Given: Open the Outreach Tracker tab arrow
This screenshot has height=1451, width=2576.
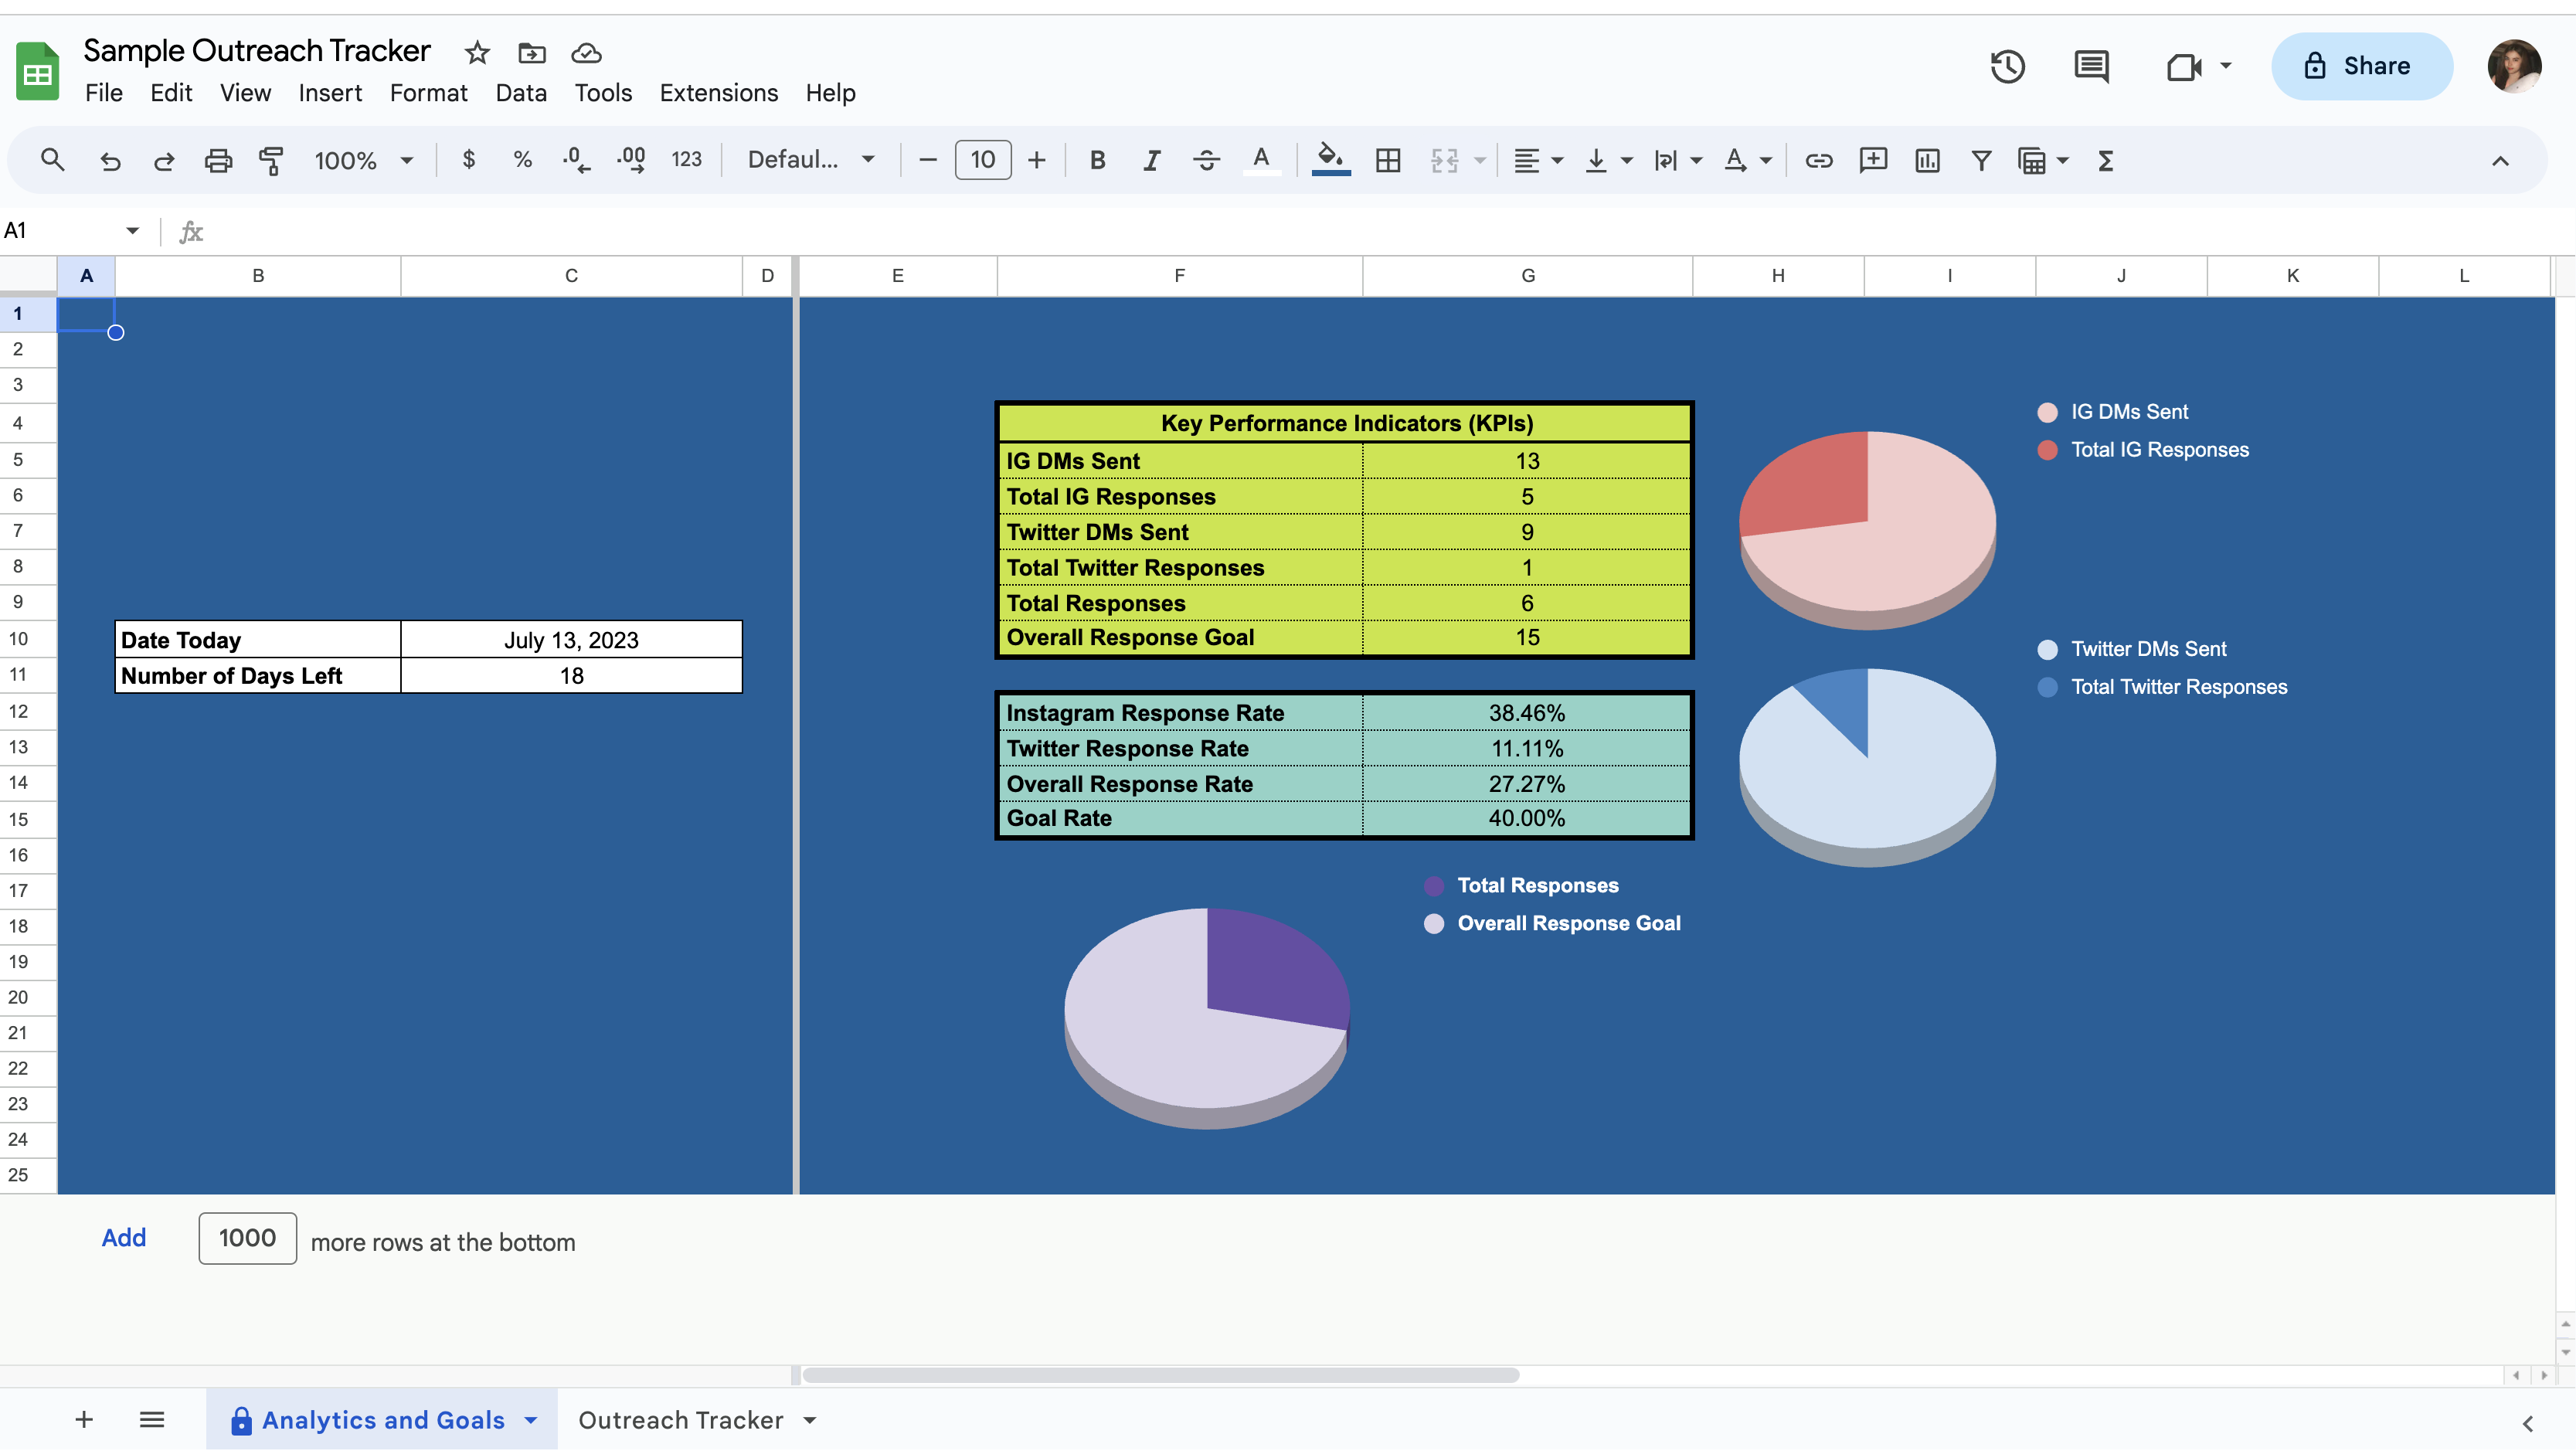Looking at the screenshot, I should 810,1420.
